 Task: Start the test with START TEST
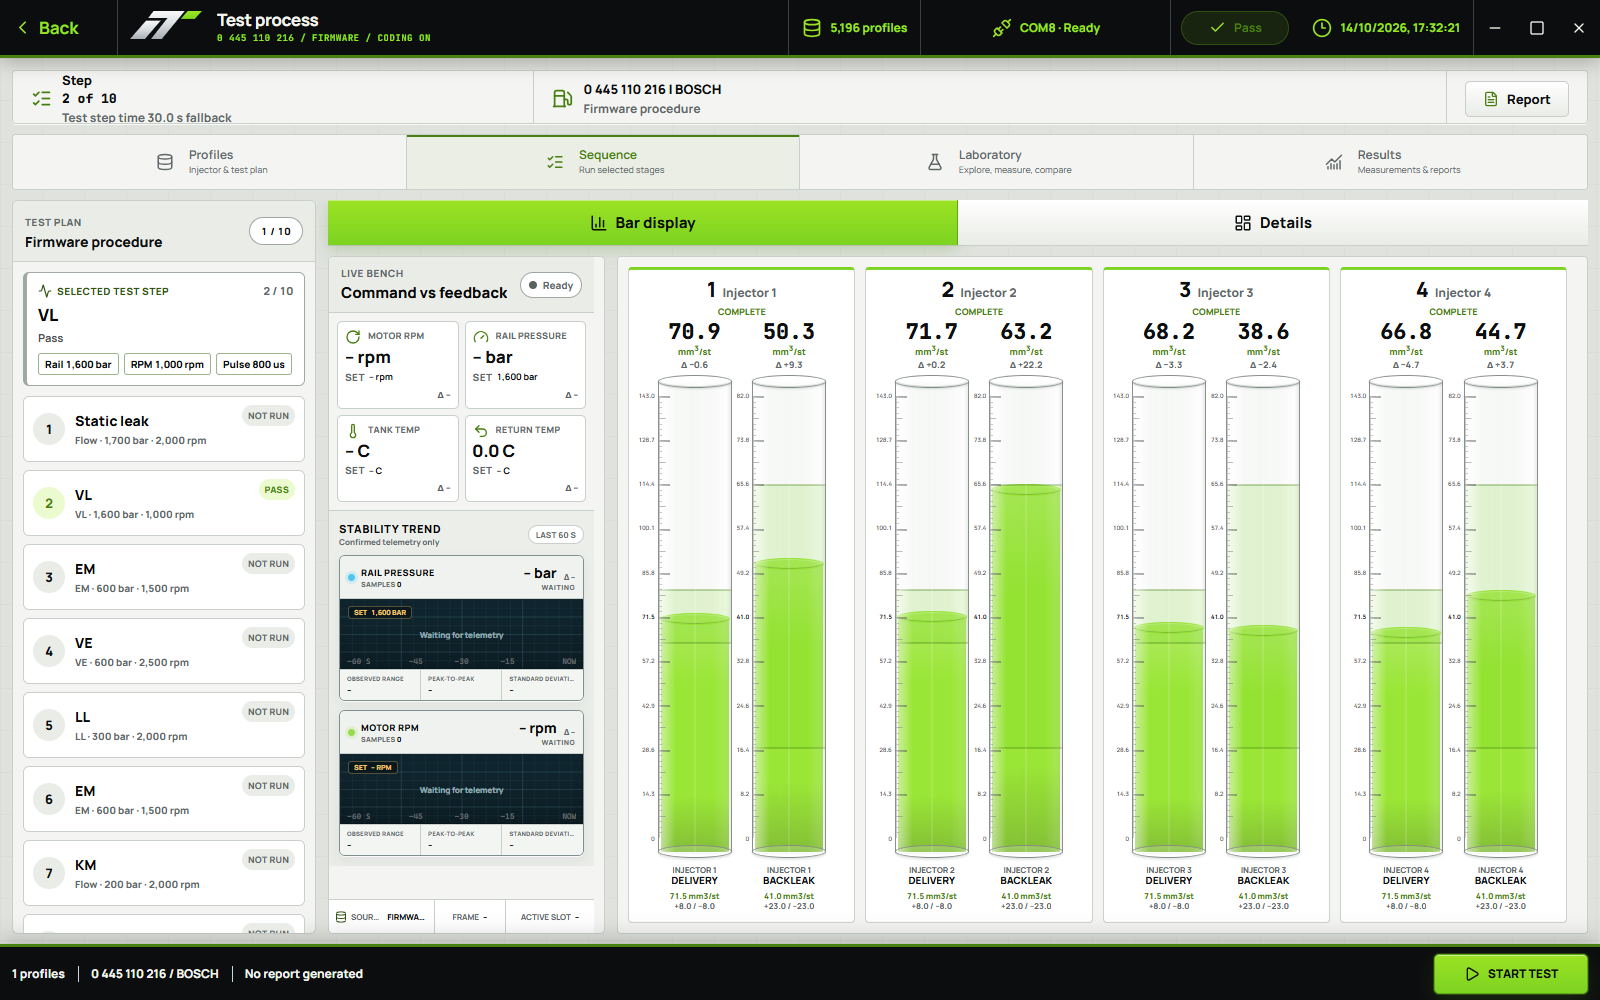tap(1511, 974)
